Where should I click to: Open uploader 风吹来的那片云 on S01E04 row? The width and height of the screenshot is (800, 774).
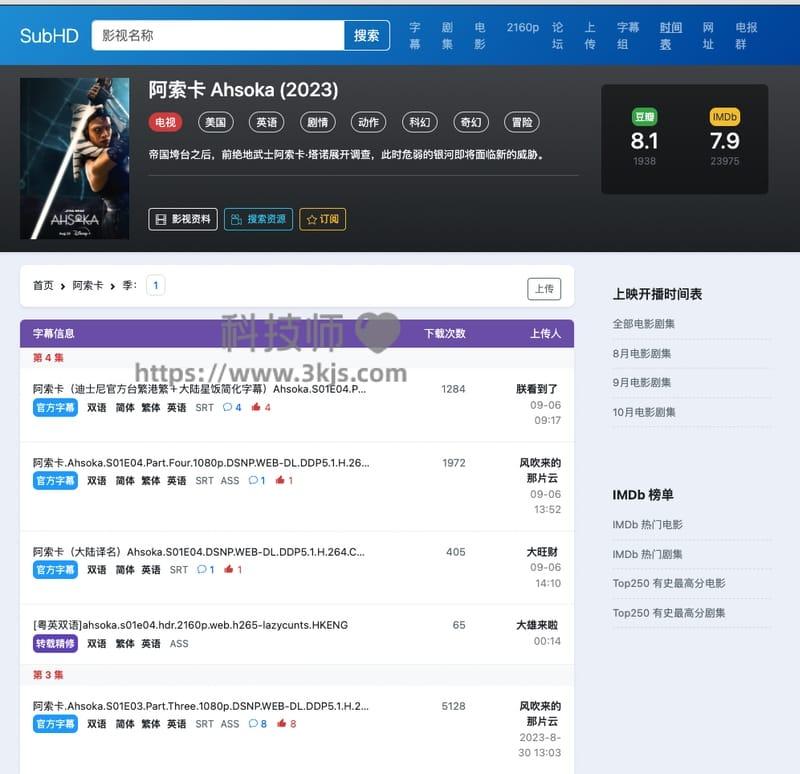click(x=540, y=470)
